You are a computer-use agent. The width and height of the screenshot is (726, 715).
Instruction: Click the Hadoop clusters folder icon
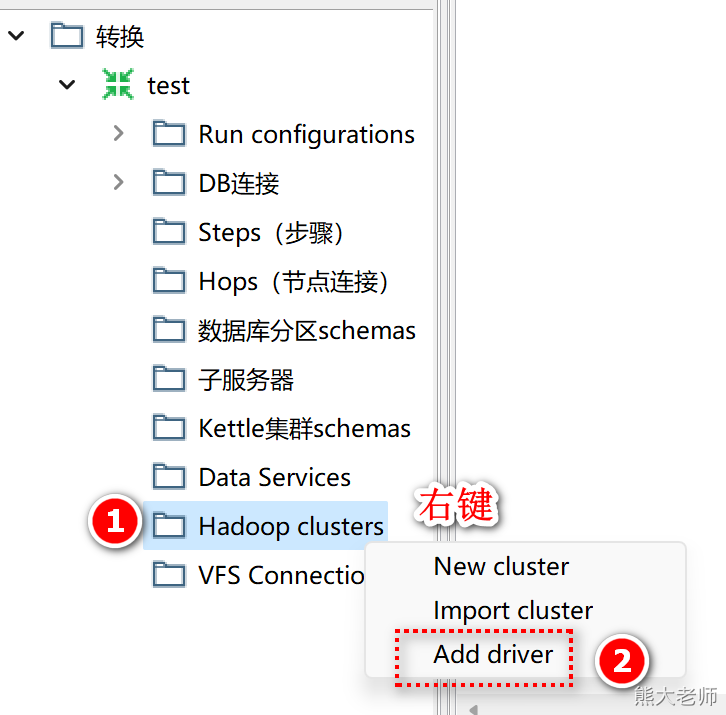[x=169, y=525]
